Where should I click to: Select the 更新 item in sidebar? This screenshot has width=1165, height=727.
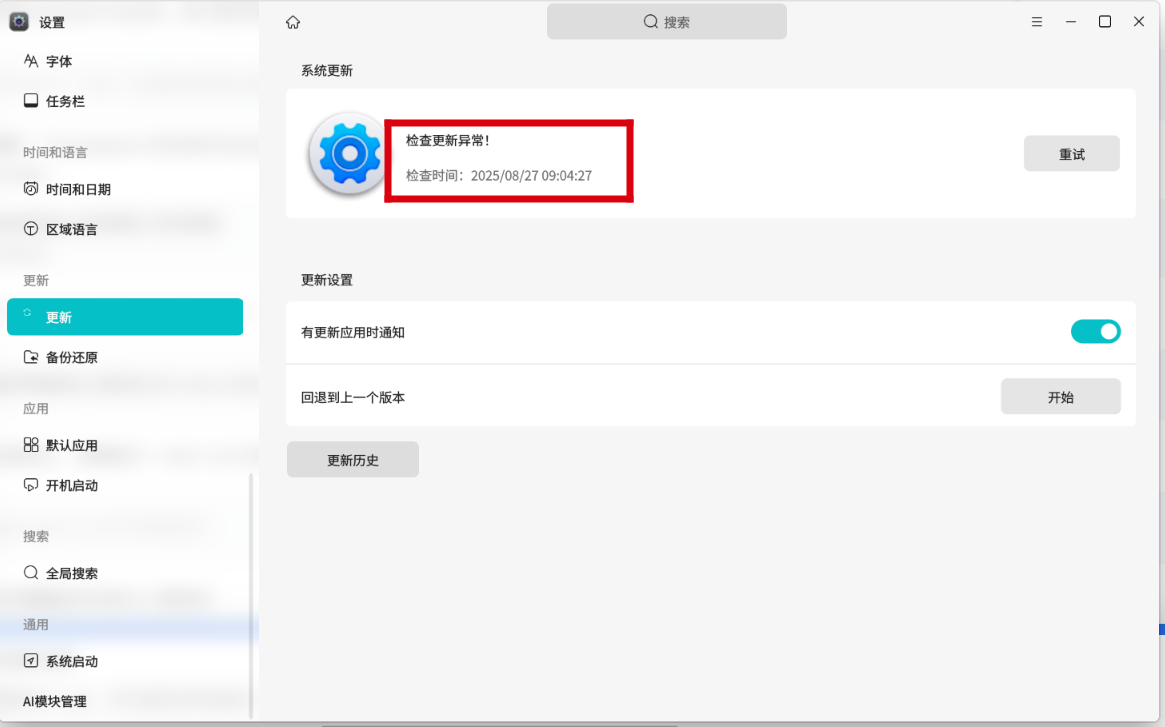[124, 317]
